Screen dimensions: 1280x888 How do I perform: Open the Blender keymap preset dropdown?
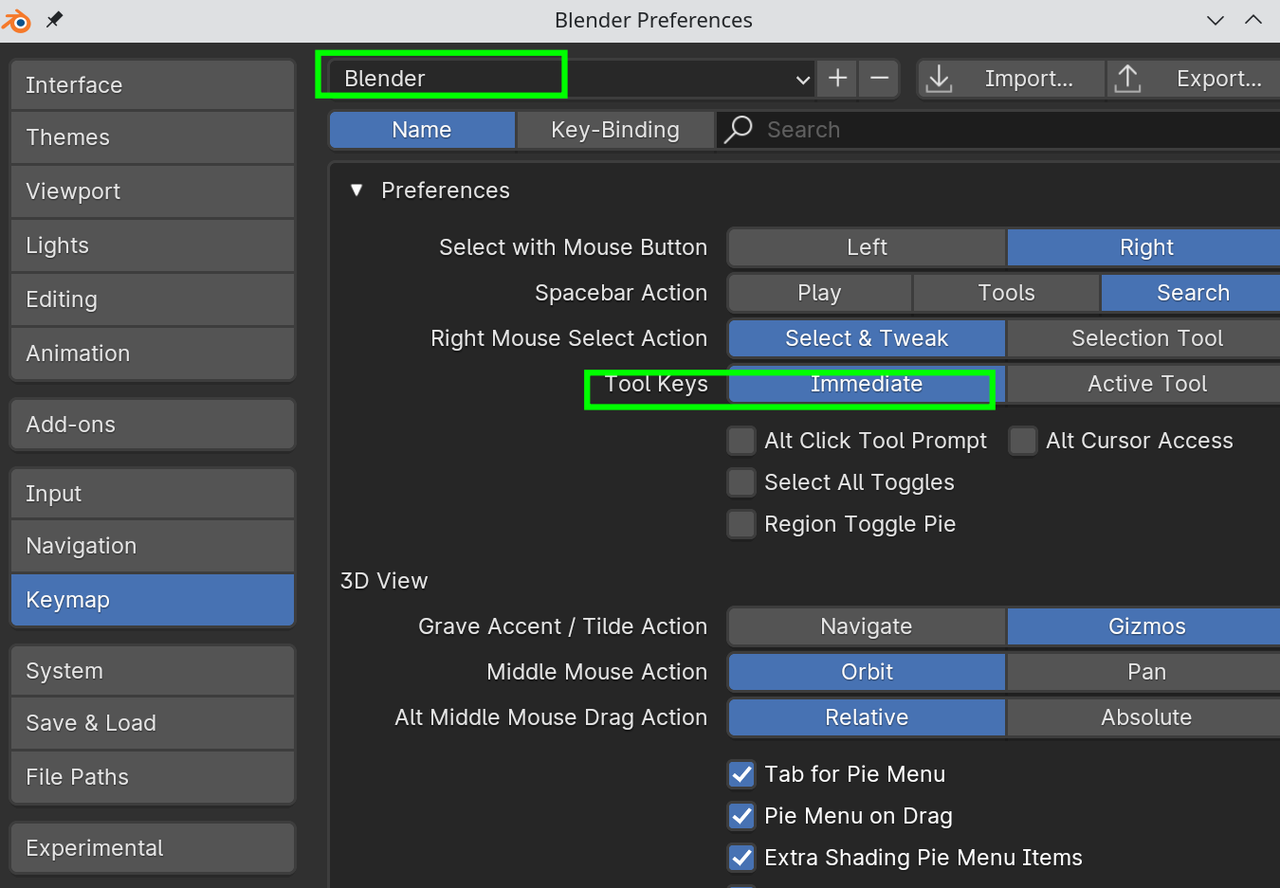click(573, 79)
